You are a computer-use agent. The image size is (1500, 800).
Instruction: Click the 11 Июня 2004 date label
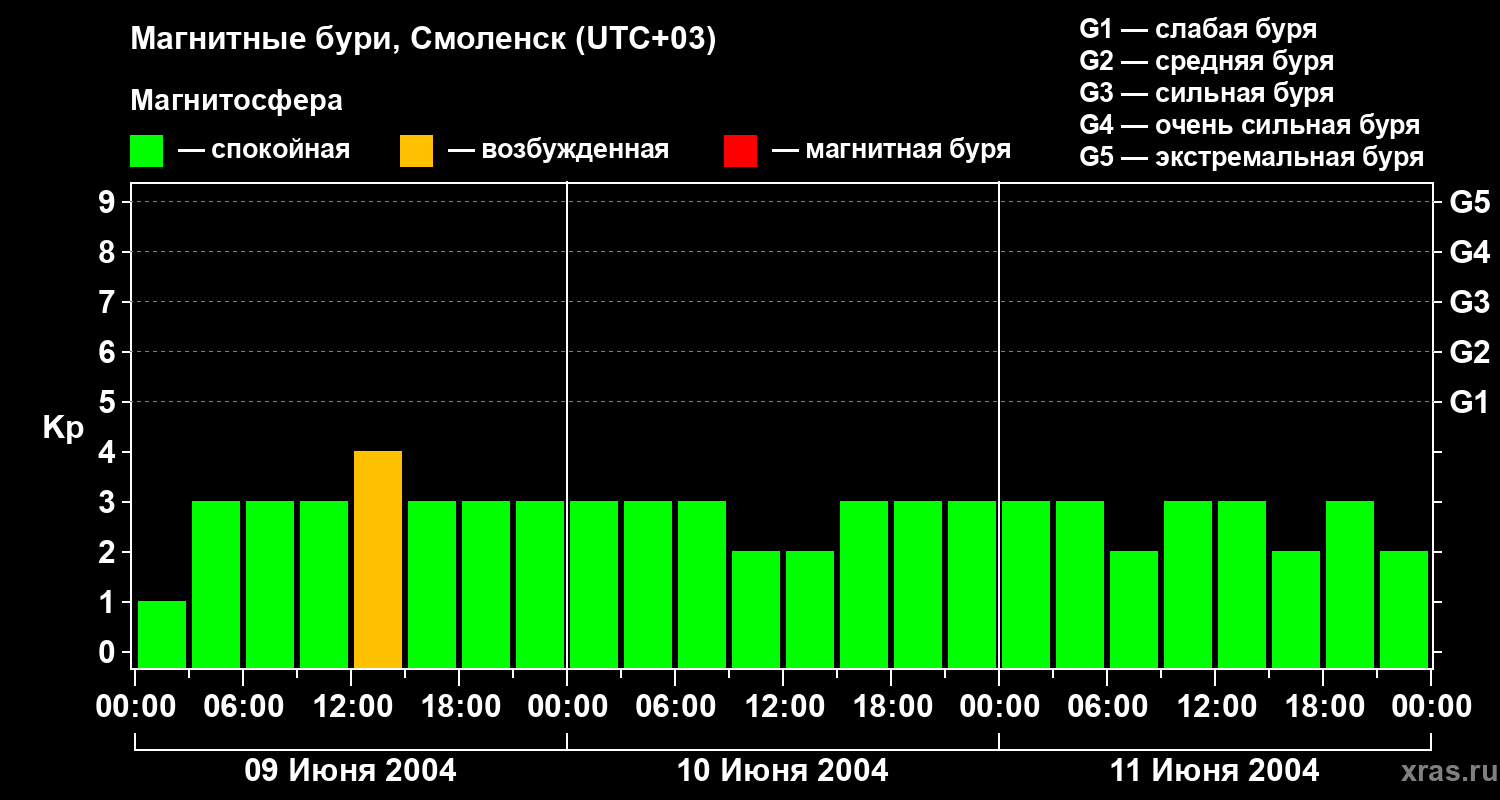(1214, 771)
